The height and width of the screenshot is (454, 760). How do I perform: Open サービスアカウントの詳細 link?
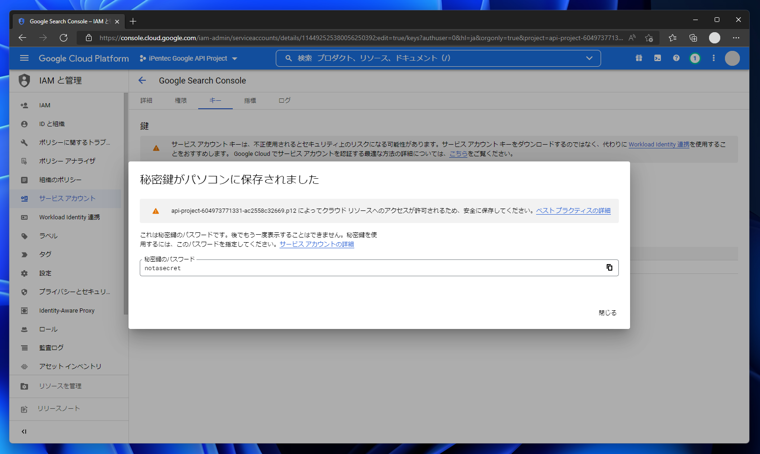(317, 244)
